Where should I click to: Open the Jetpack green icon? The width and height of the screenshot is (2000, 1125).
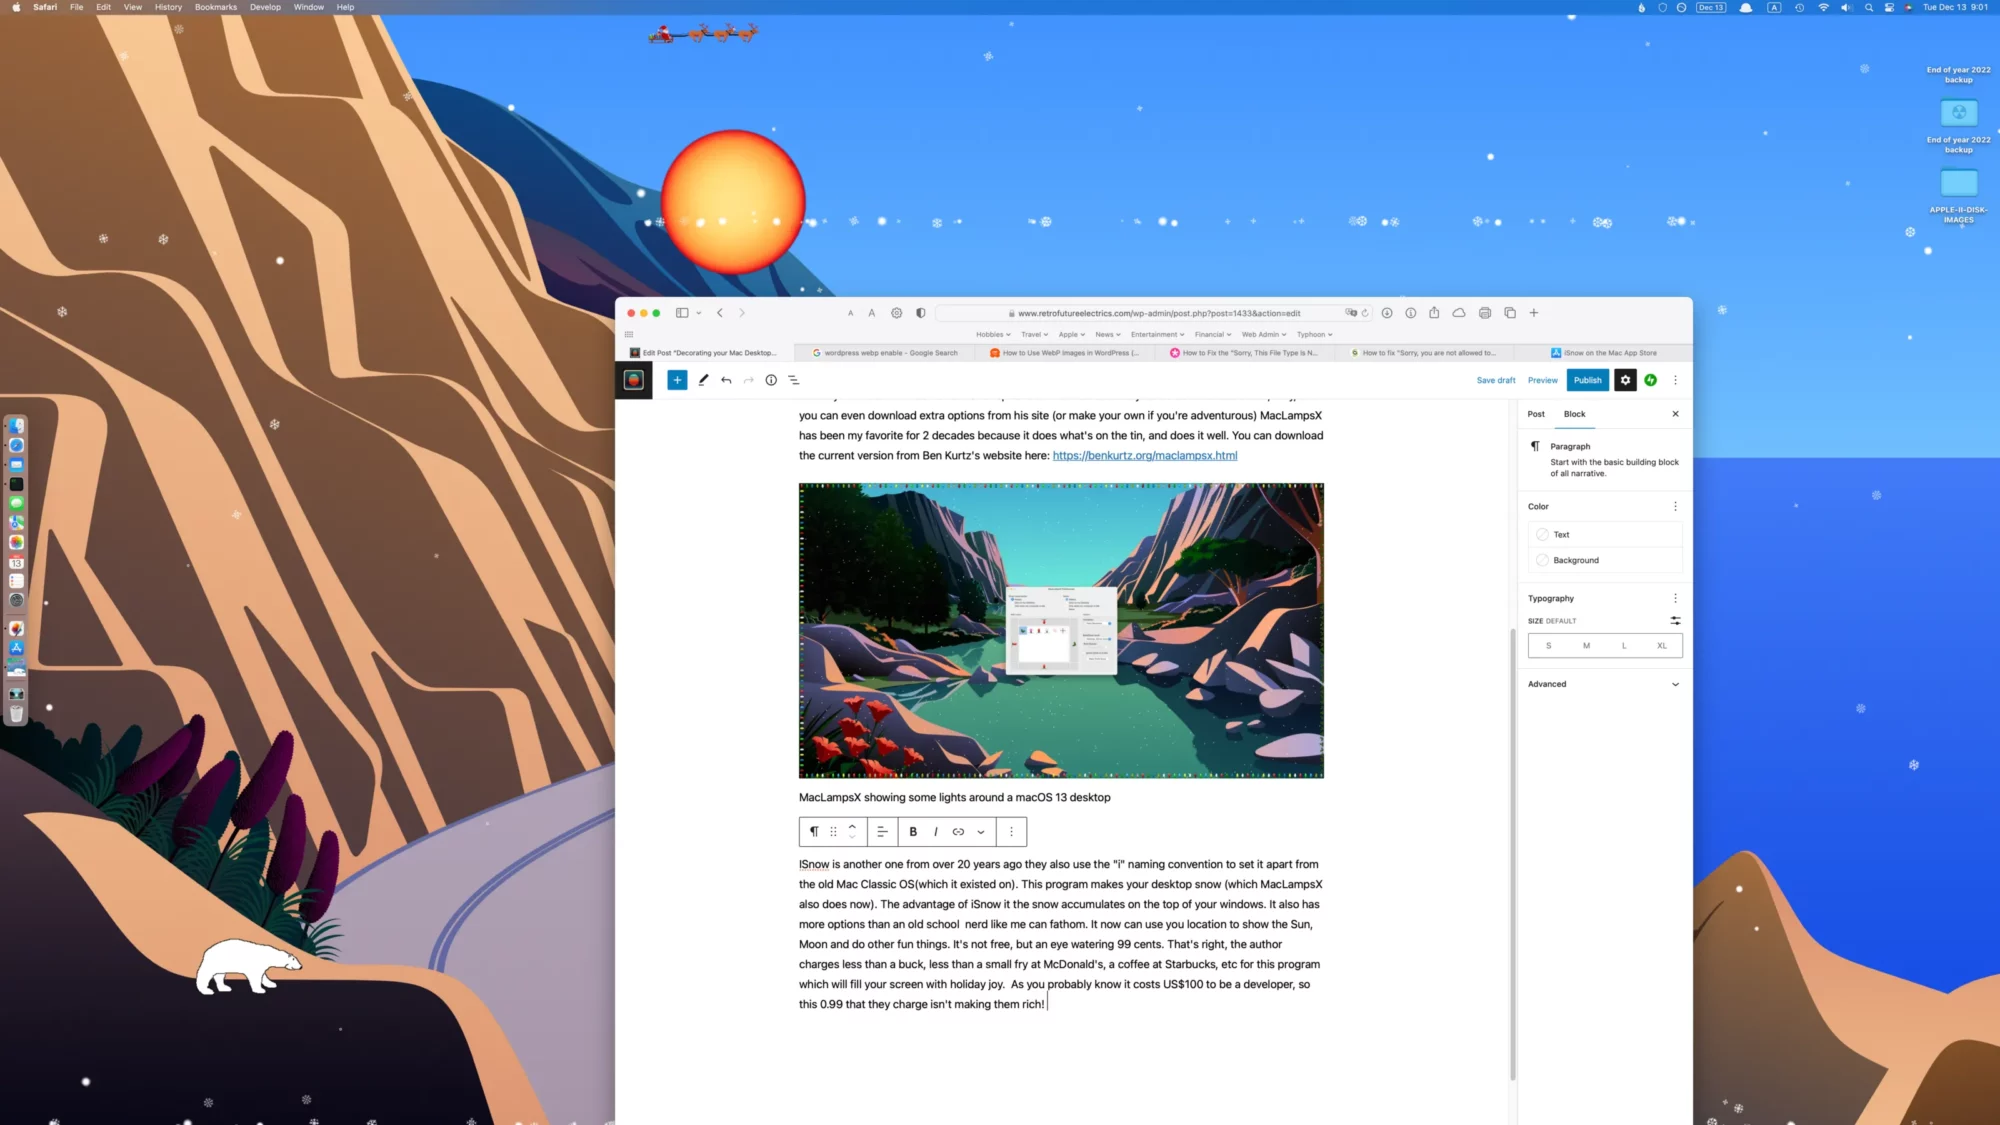(1651, 380)
